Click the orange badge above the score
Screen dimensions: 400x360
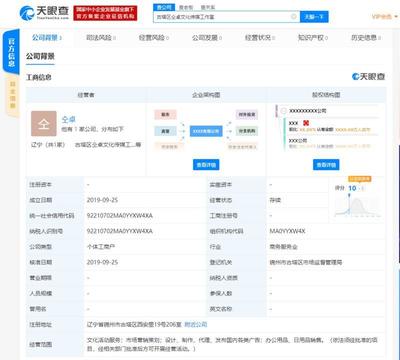[360, 179]
